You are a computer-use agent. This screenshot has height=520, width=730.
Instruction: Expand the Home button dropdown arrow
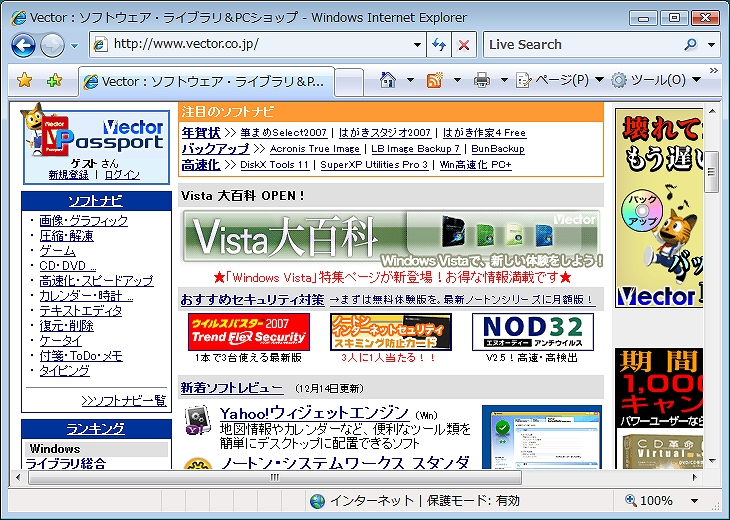click(410, 80)
